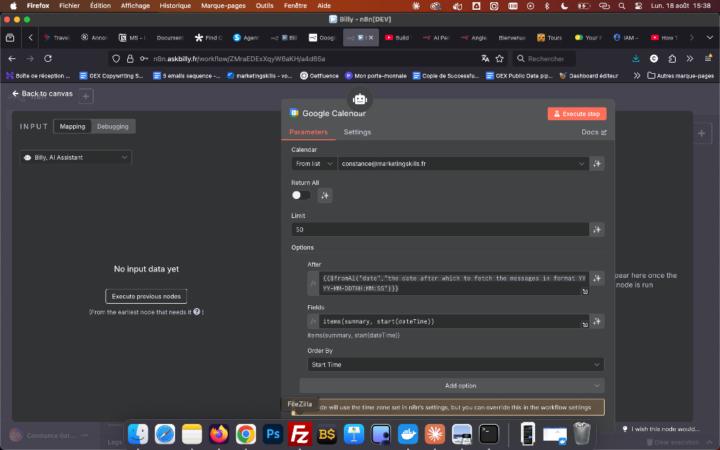Screen dimensions: 720x450
Task: Open the extensions puzzle icon in Firefox toolbar
Action: pos(672,59)
